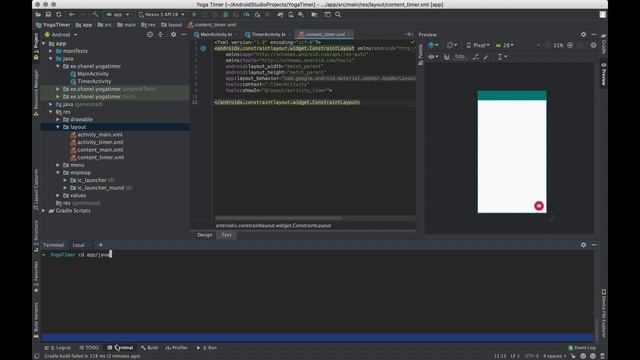Click the Make Project hammer icon
Screen dimensions: 640x360
tap(95, 14)
